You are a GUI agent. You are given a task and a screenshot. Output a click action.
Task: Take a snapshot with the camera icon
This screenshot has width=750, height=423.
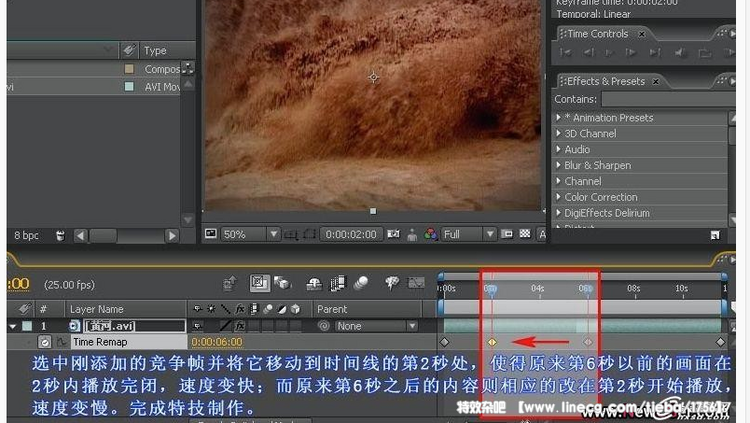393,234
